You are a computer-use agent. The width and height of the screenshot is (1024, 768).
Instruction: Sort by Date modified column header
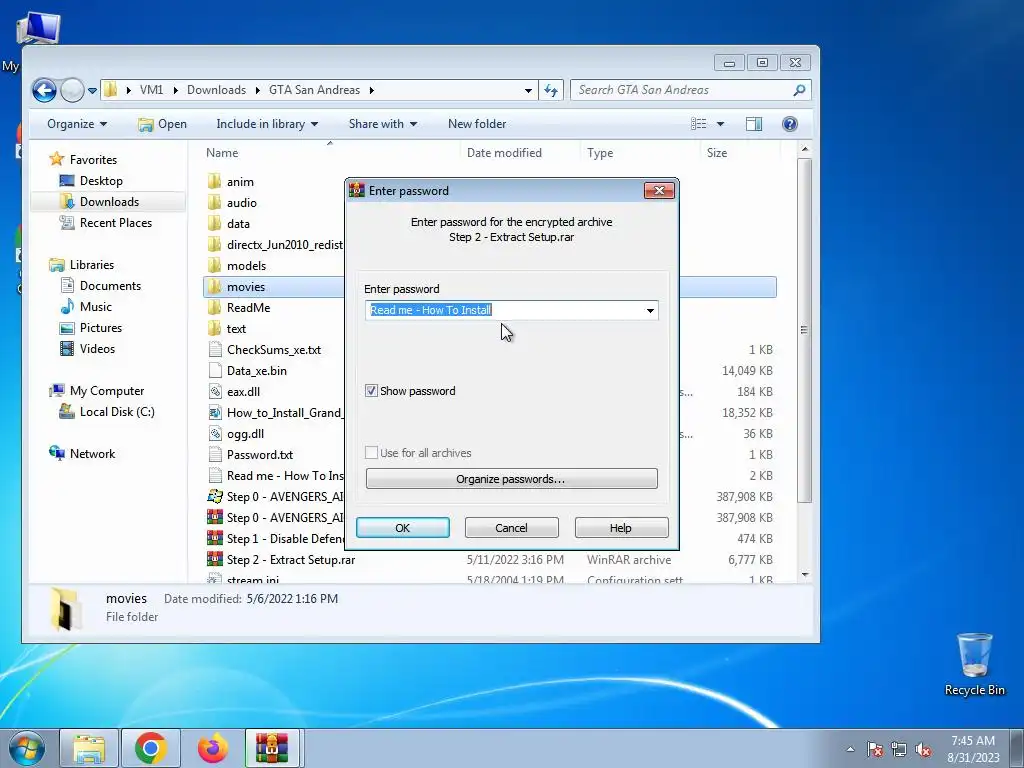(504, 153)
